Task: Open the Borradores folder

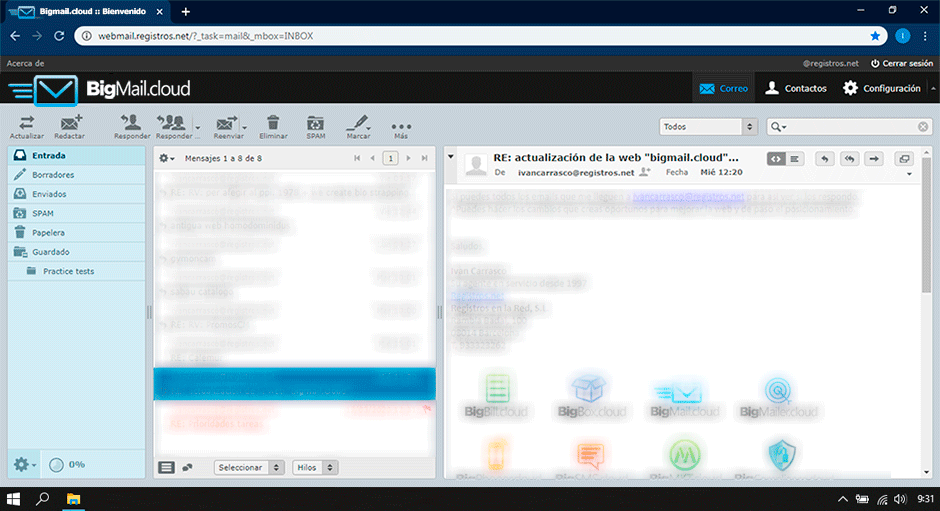Action: tap(52, 175)
